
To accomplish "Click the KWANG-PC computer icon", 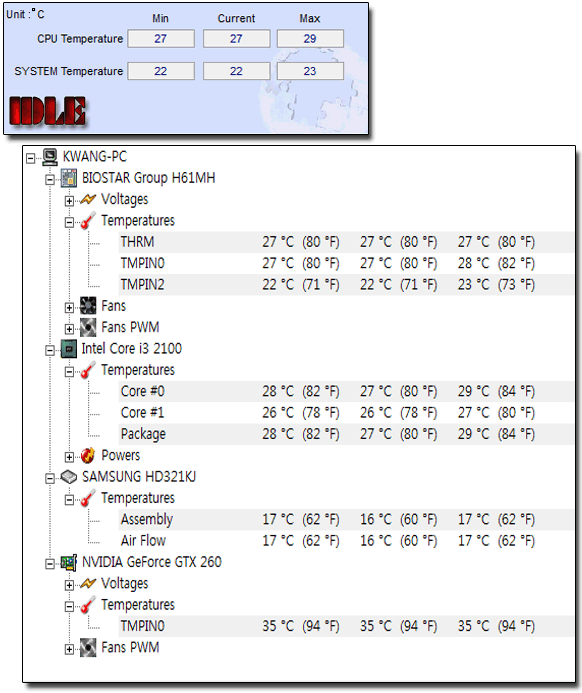I will [49, 157].
